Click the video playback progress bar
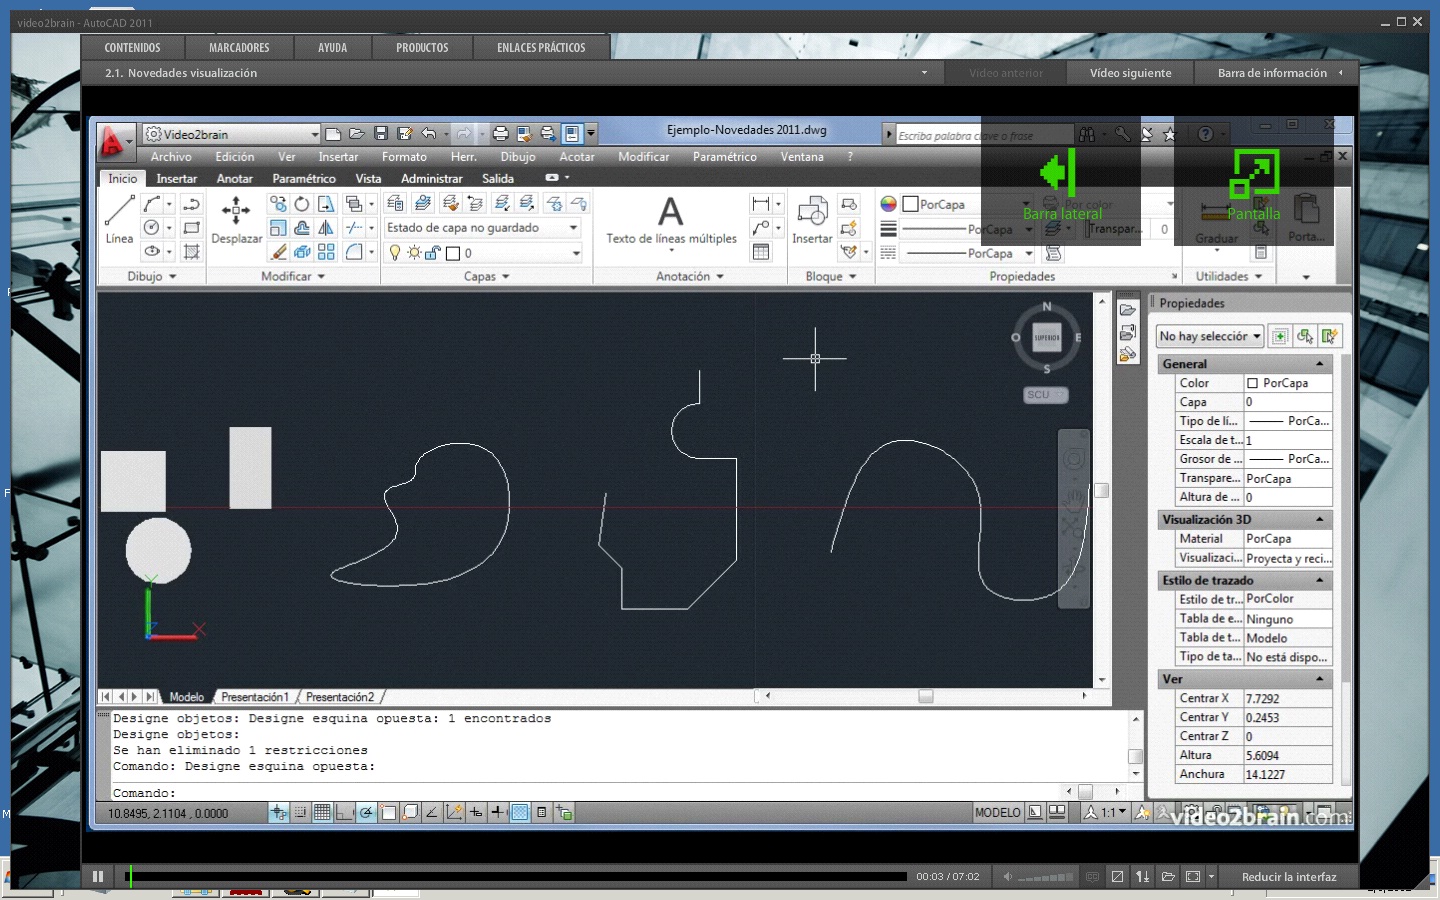This screenshot has height=900, width=1440. [516, 877]
